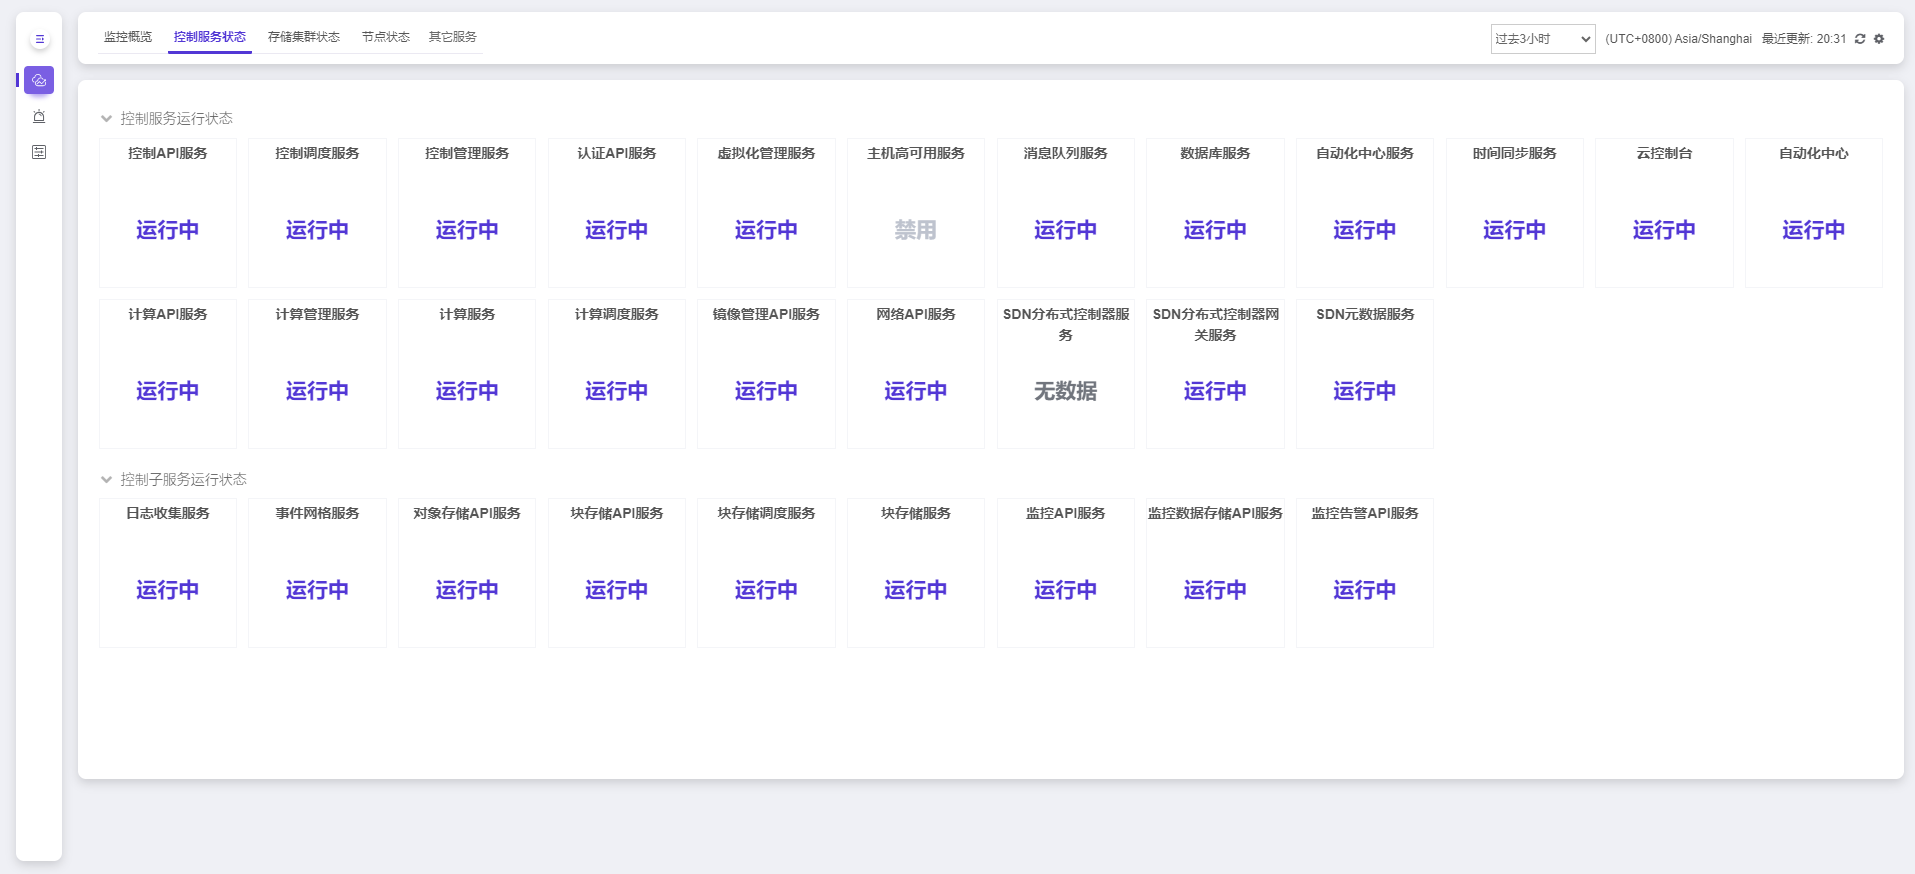Click the 云控制台 status card
The width and height of the screenshot is (1915, 874).
[x=1664, y=213]
